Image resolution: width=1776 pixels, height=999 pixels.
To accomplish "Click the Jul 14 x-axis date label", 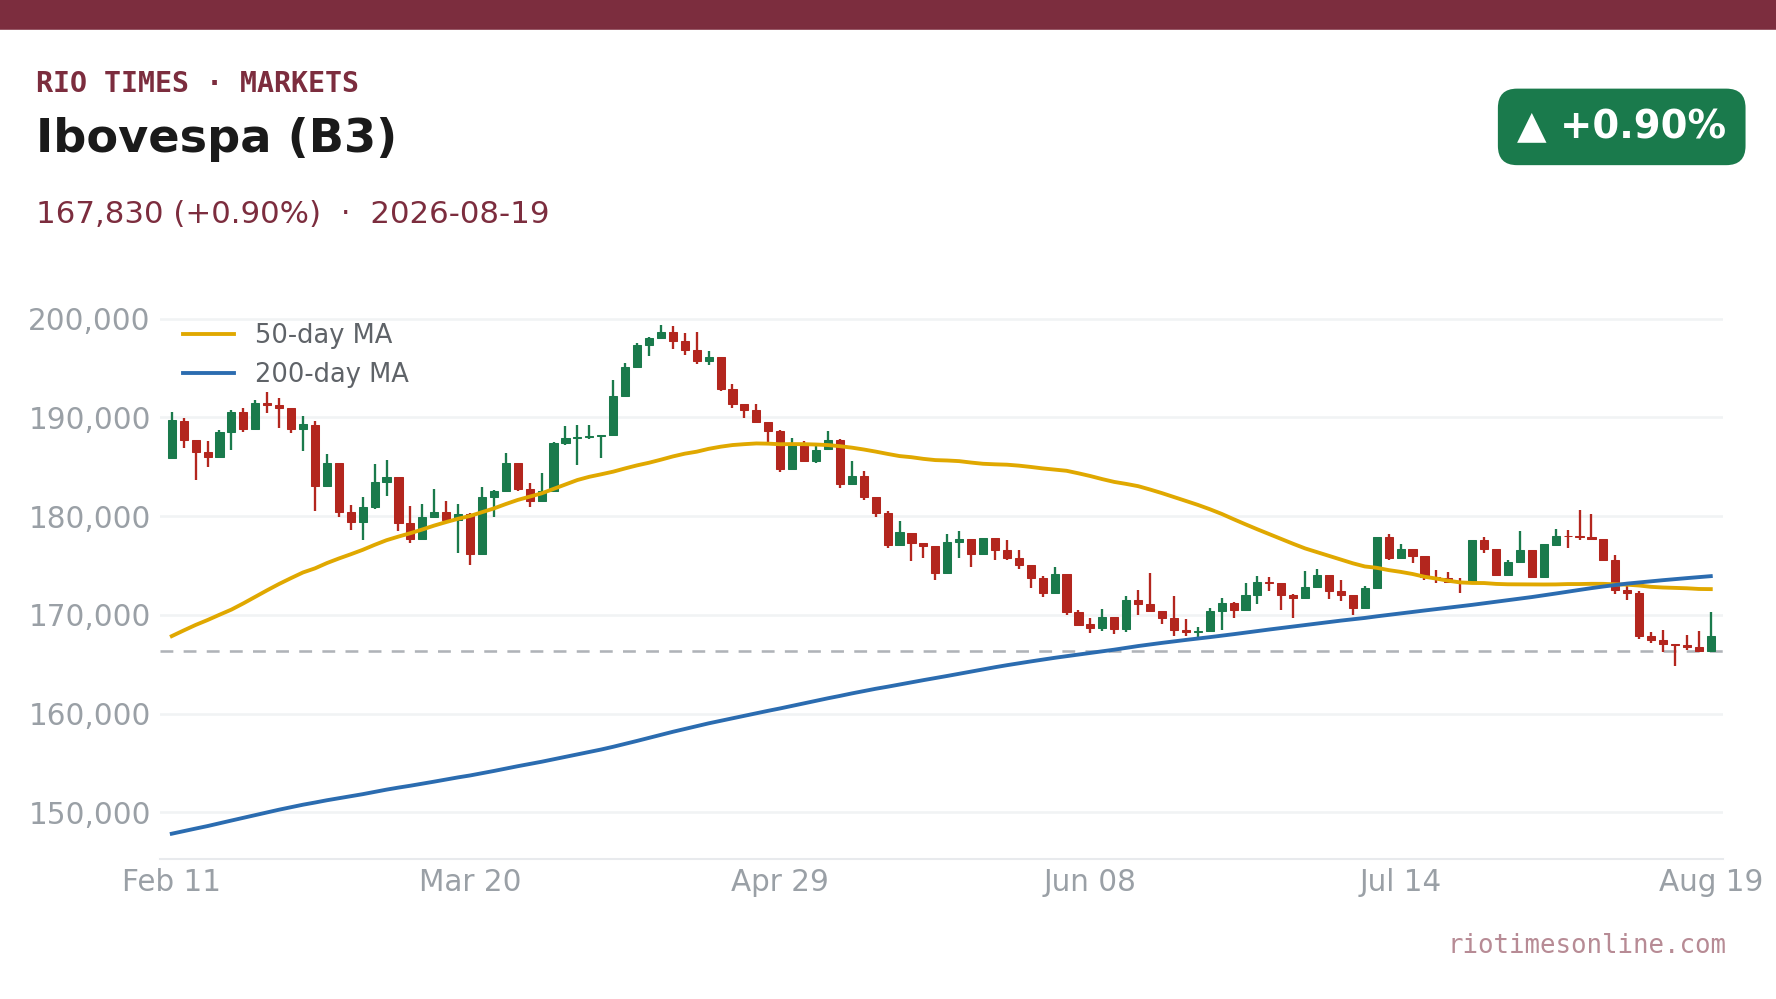I will pyautogui.click(x=1400, y=882).
